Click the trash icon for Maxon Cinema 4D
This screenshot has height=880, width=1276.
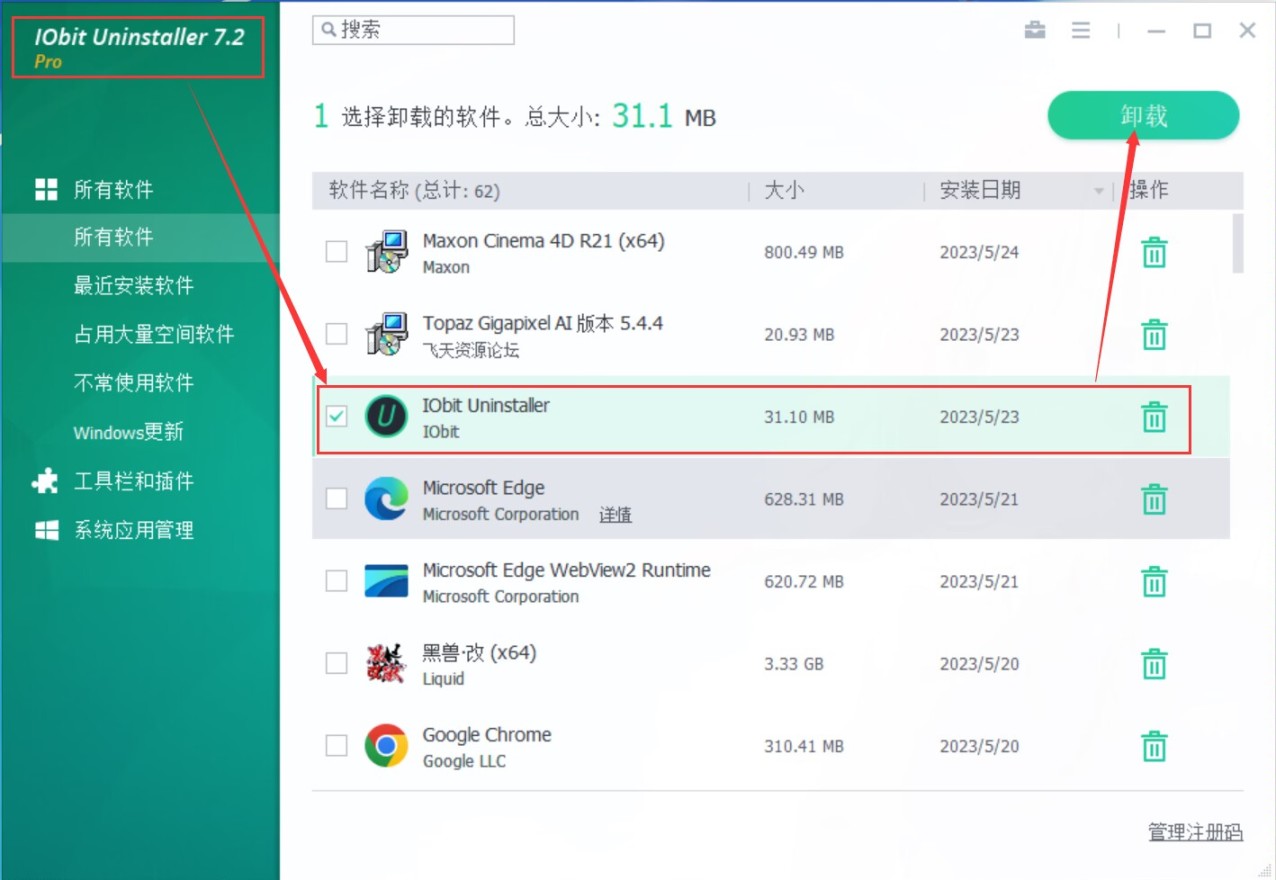[1154, 252]
